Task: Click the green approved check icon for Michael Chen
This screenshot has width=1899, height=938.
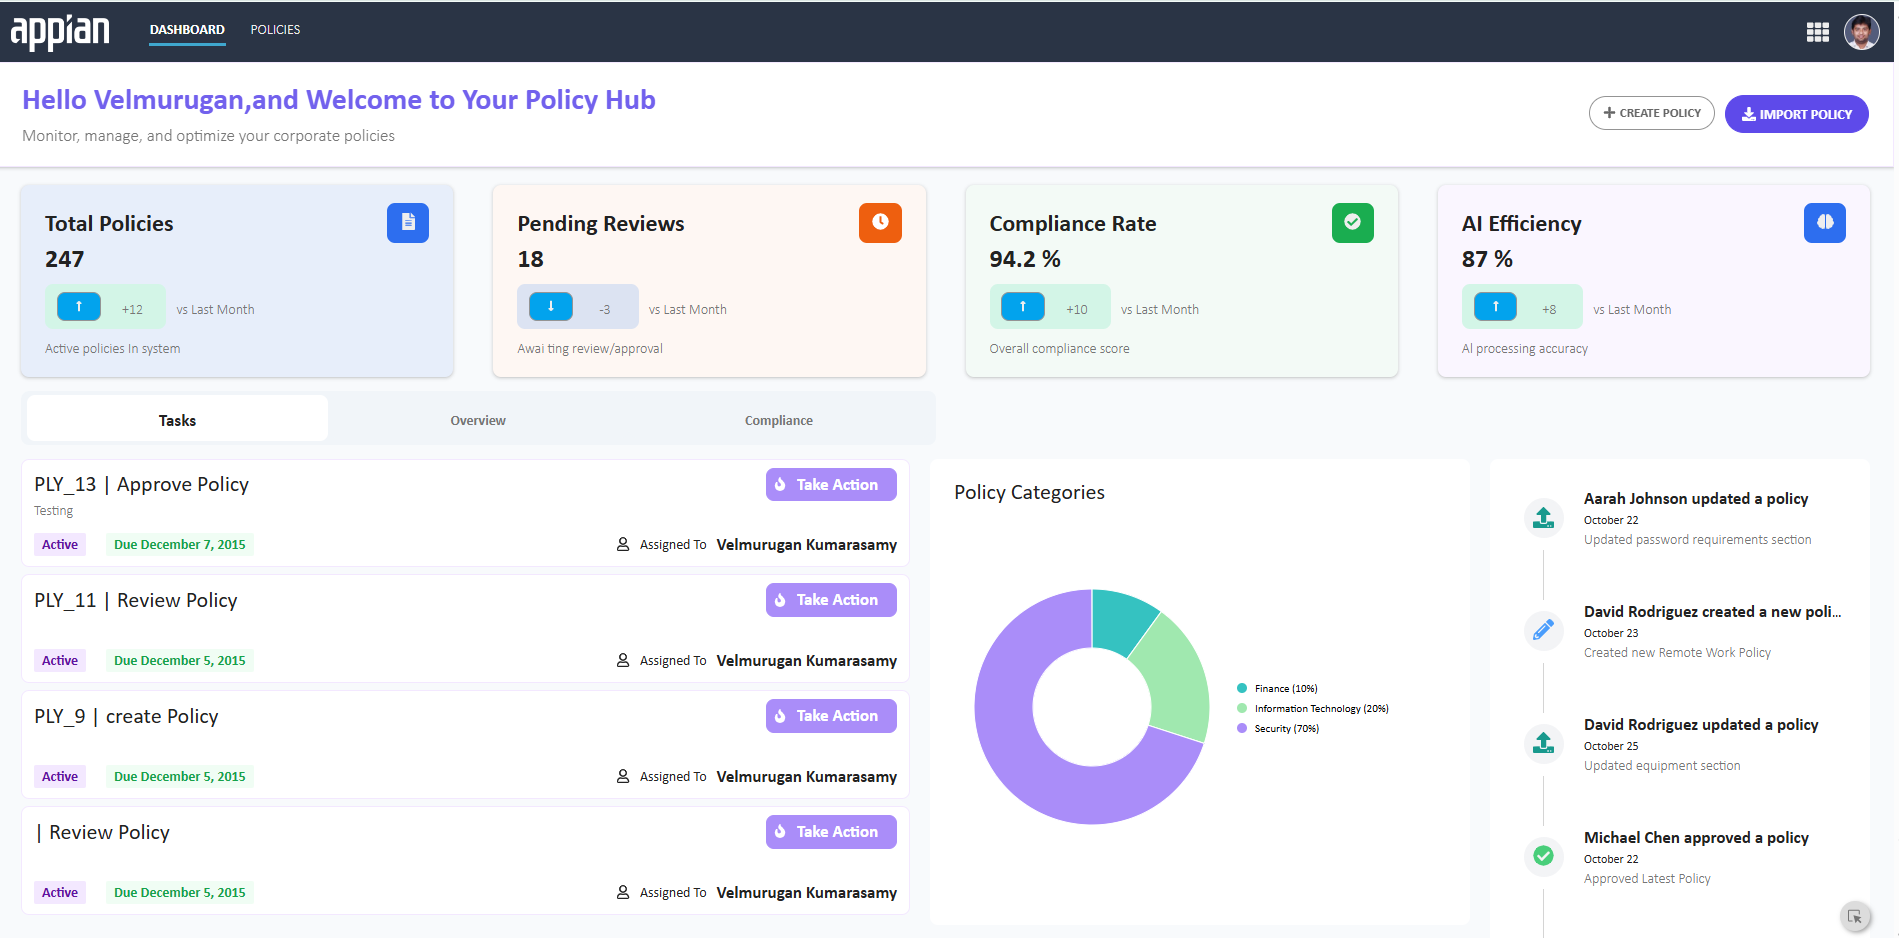Action: tap(1543, 856)
